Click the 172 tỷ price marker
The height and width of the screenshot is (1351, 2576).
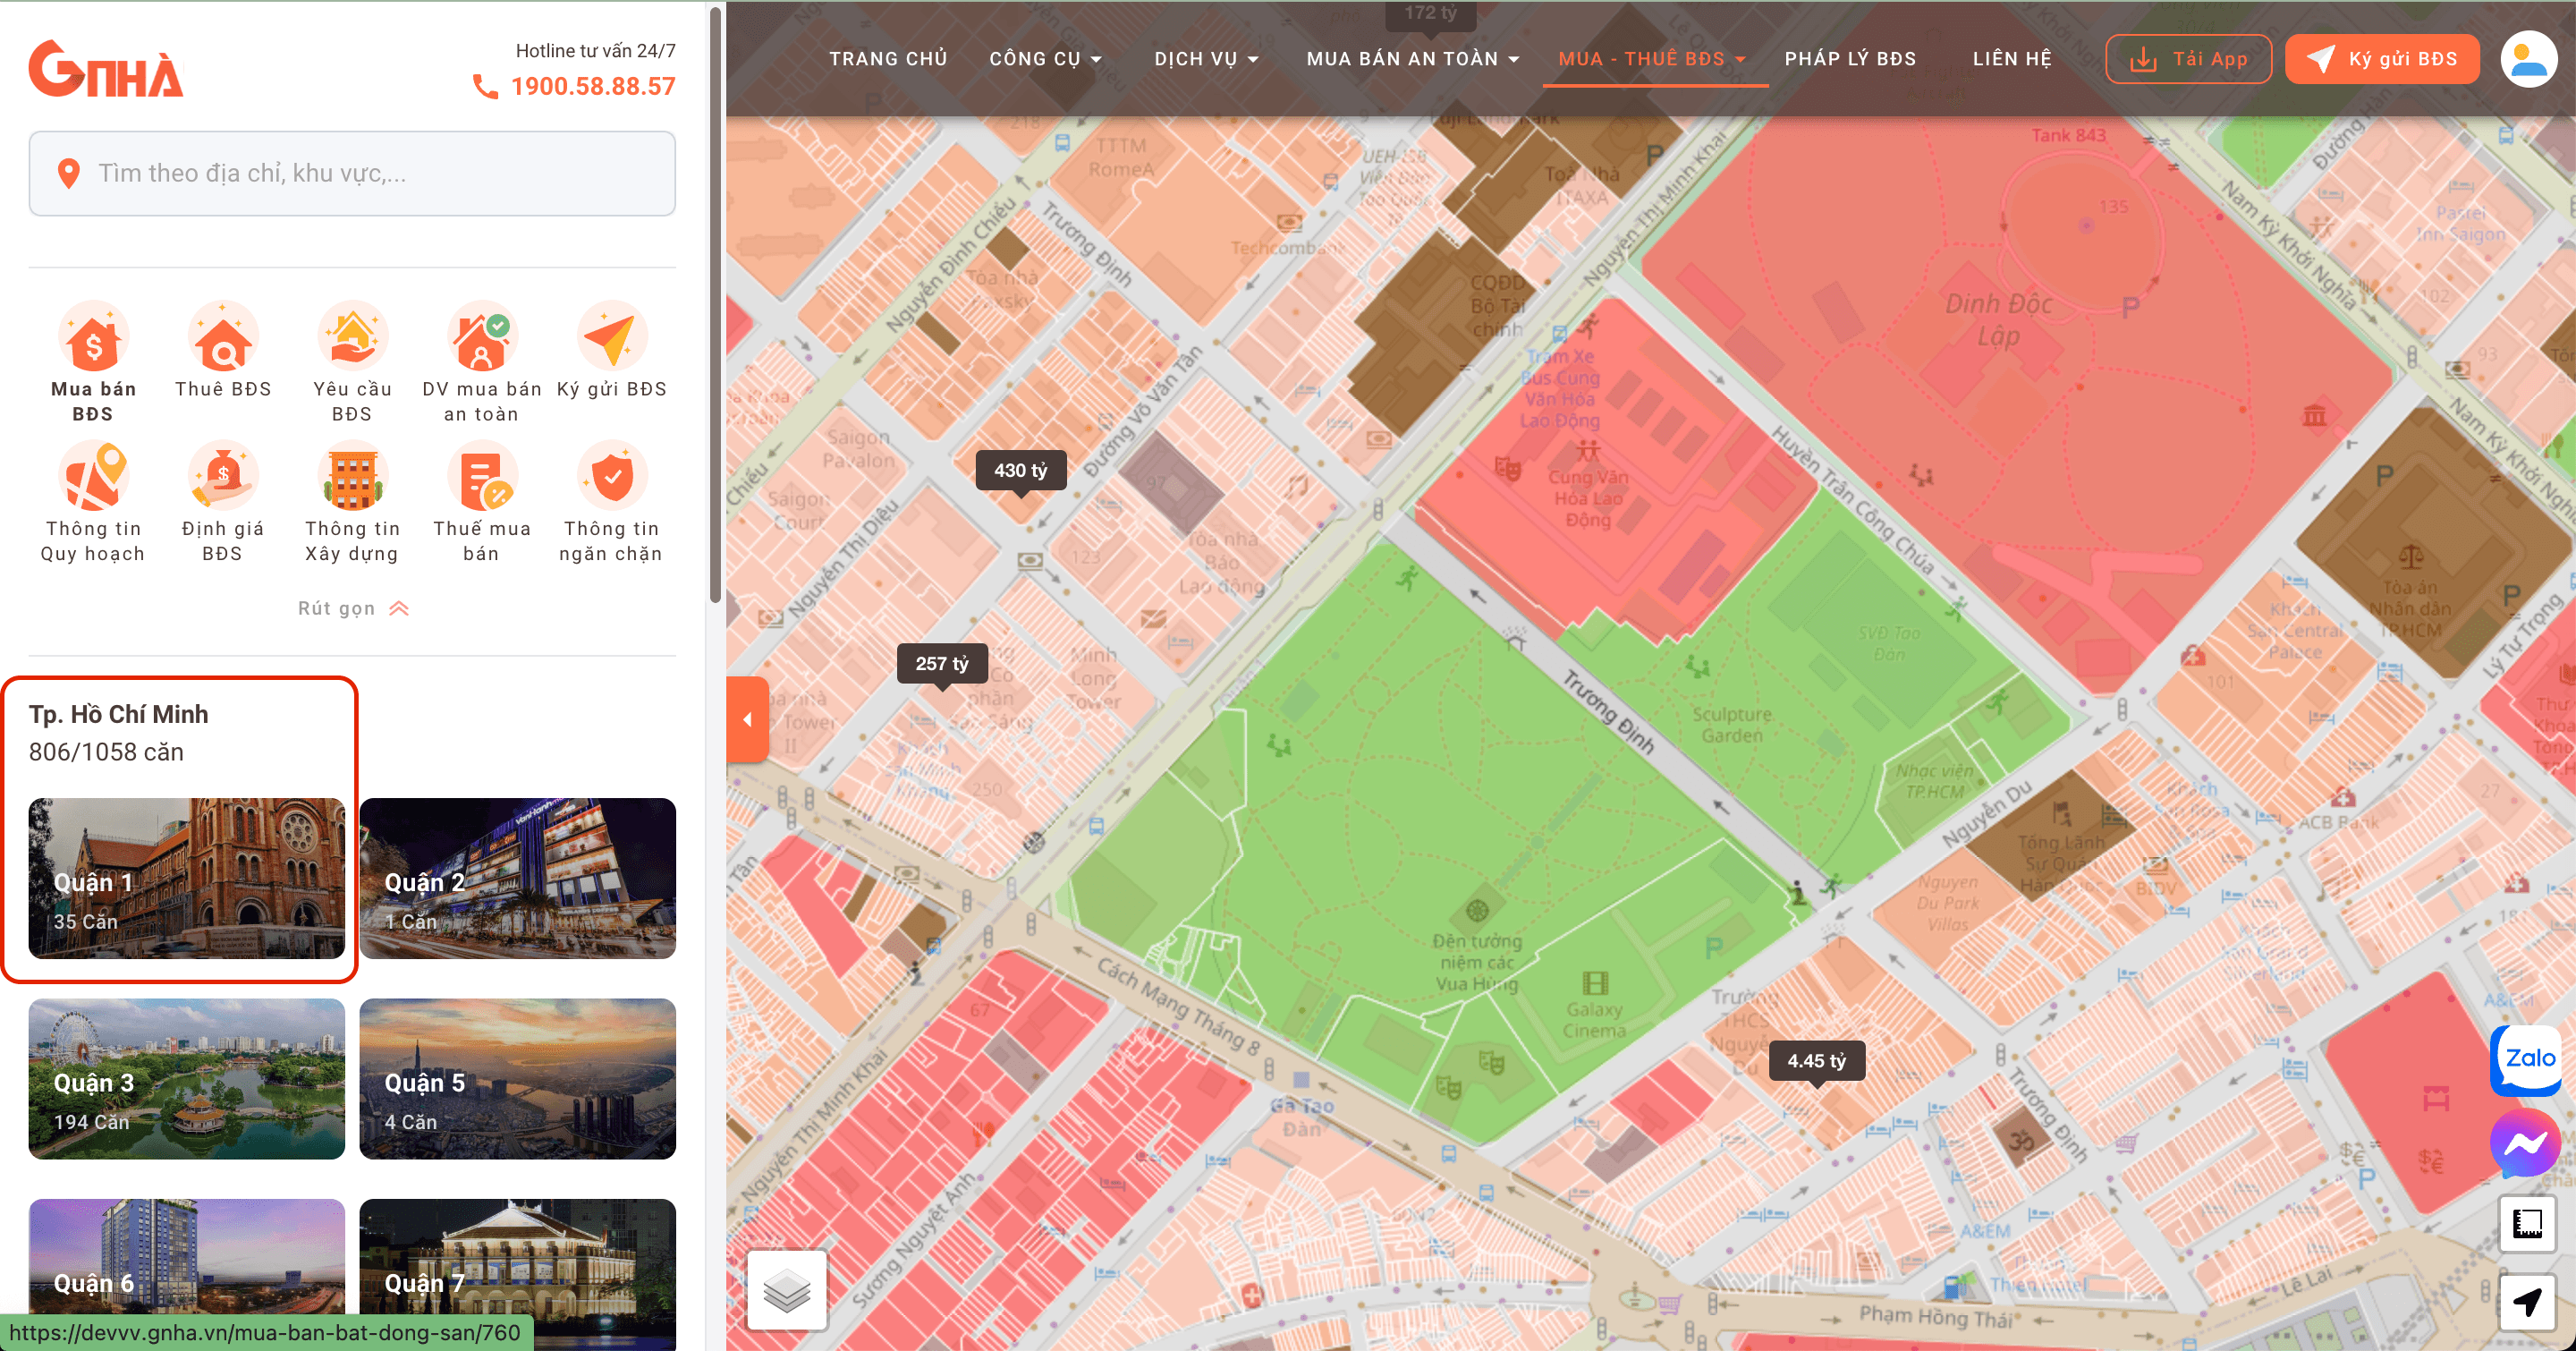click(1431, 13)
